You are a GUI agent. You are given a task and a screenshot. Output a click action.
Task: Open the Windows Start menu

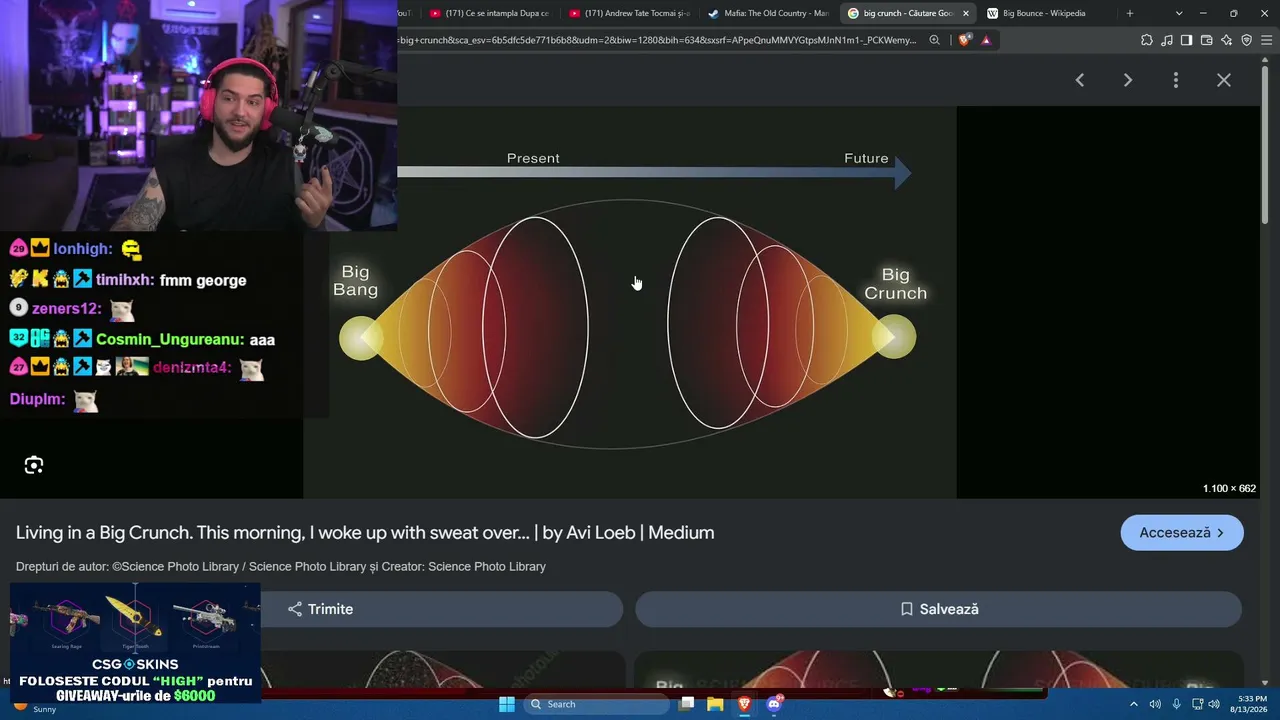pos(507,704)
